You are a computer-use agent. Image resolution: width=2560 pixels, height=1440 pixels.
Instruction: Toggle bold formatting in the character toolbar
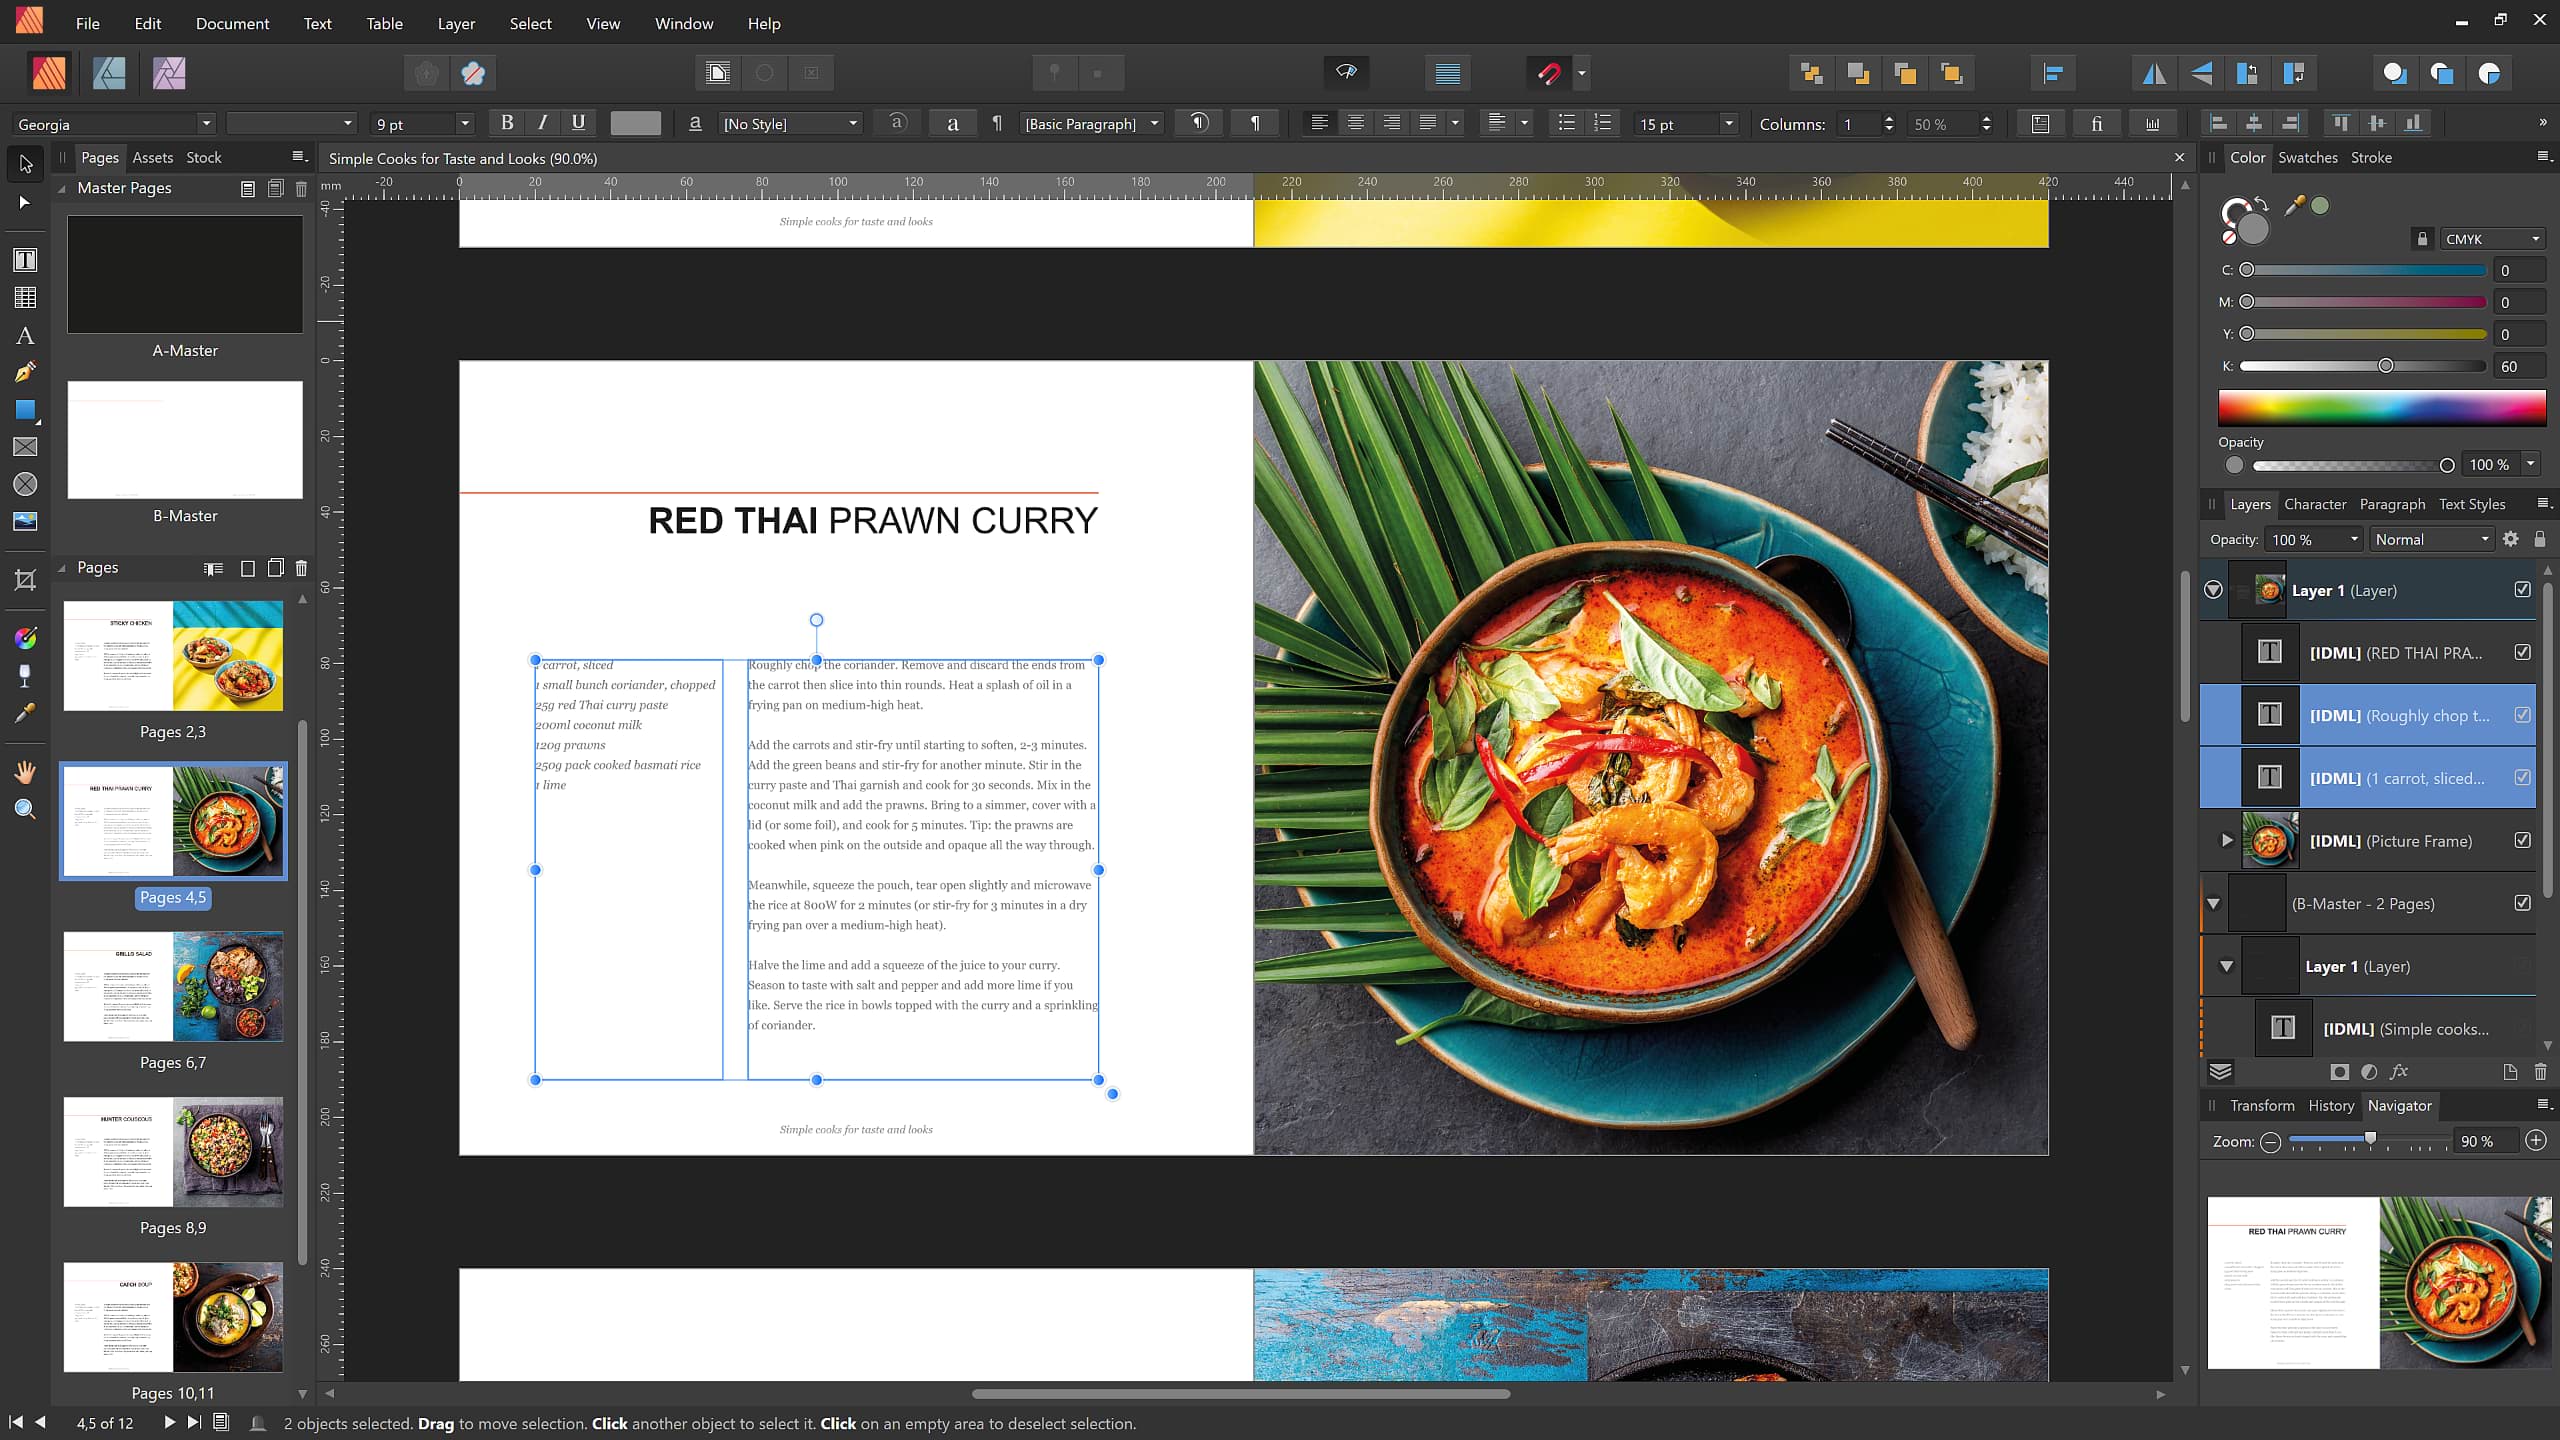(506, 122)
